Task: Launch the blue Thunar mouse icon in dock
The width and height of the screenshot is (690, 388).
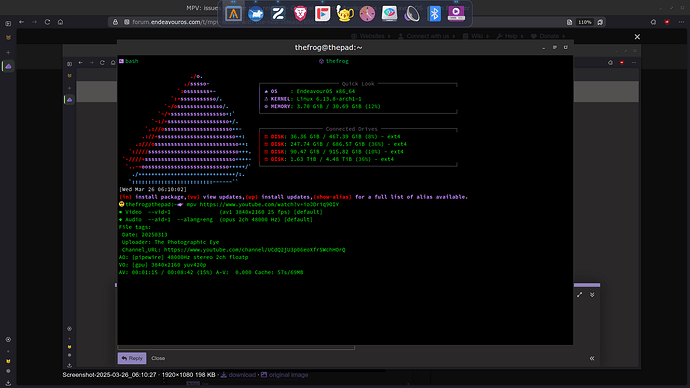Action: (x=256, y=14)
